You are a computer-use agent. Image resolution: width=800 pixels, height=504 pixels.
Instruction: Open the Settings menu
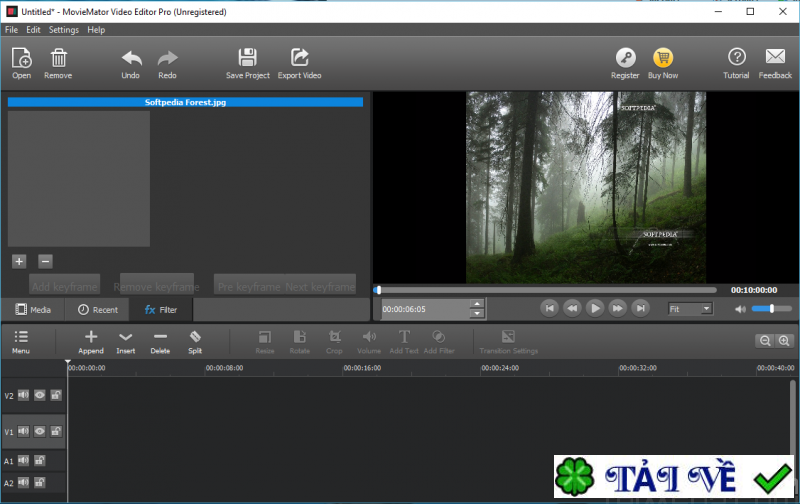(64, 30)
